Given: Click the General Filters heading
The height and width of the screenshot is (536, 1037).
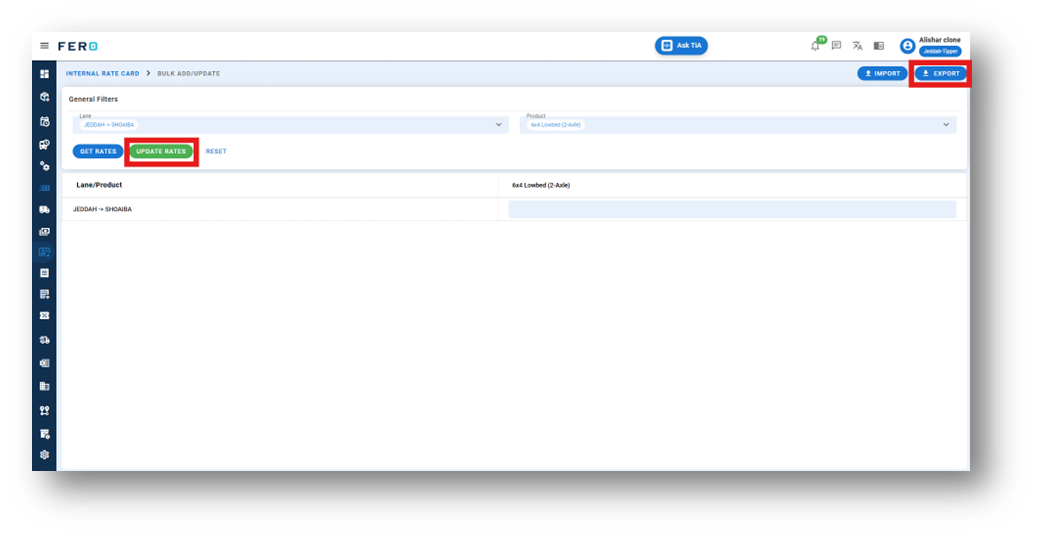Looking at the screenshot, I should click(x=93, y=99).
